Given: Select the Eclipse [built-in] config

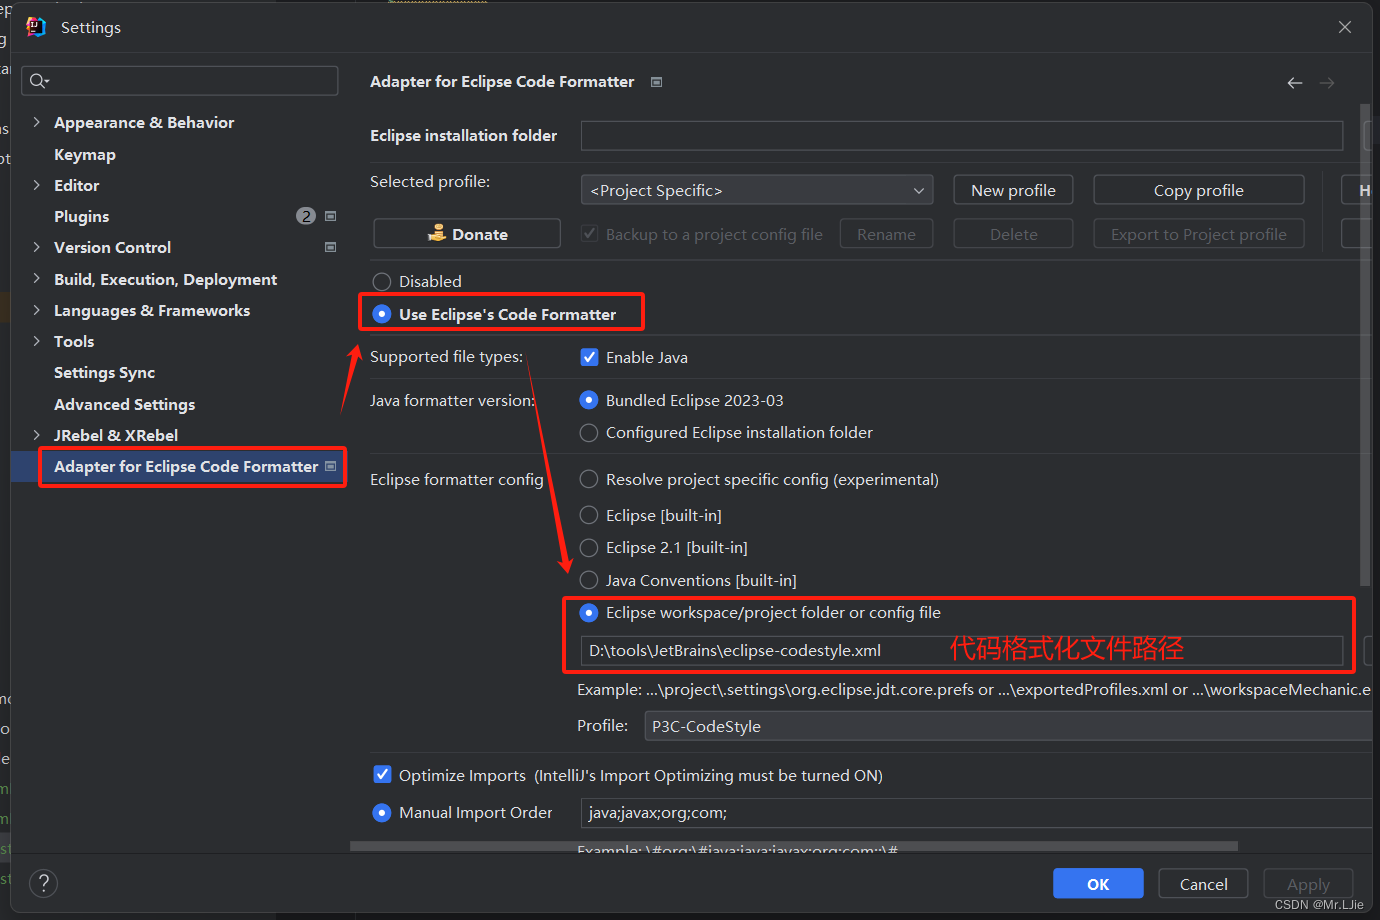Looking at the screenshot, I should [589, 515].
